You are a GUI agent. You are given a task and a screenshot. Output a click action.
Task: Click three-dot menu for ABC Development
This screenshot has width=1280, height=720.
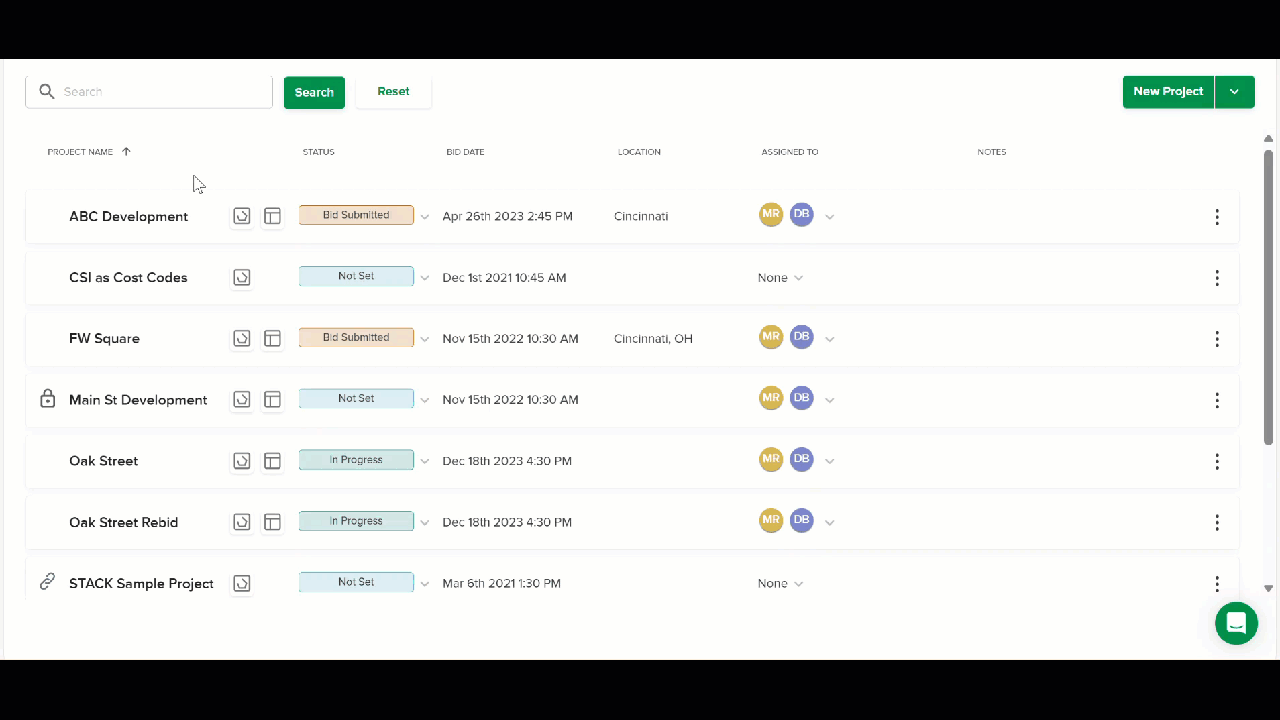pos(1217,217)
